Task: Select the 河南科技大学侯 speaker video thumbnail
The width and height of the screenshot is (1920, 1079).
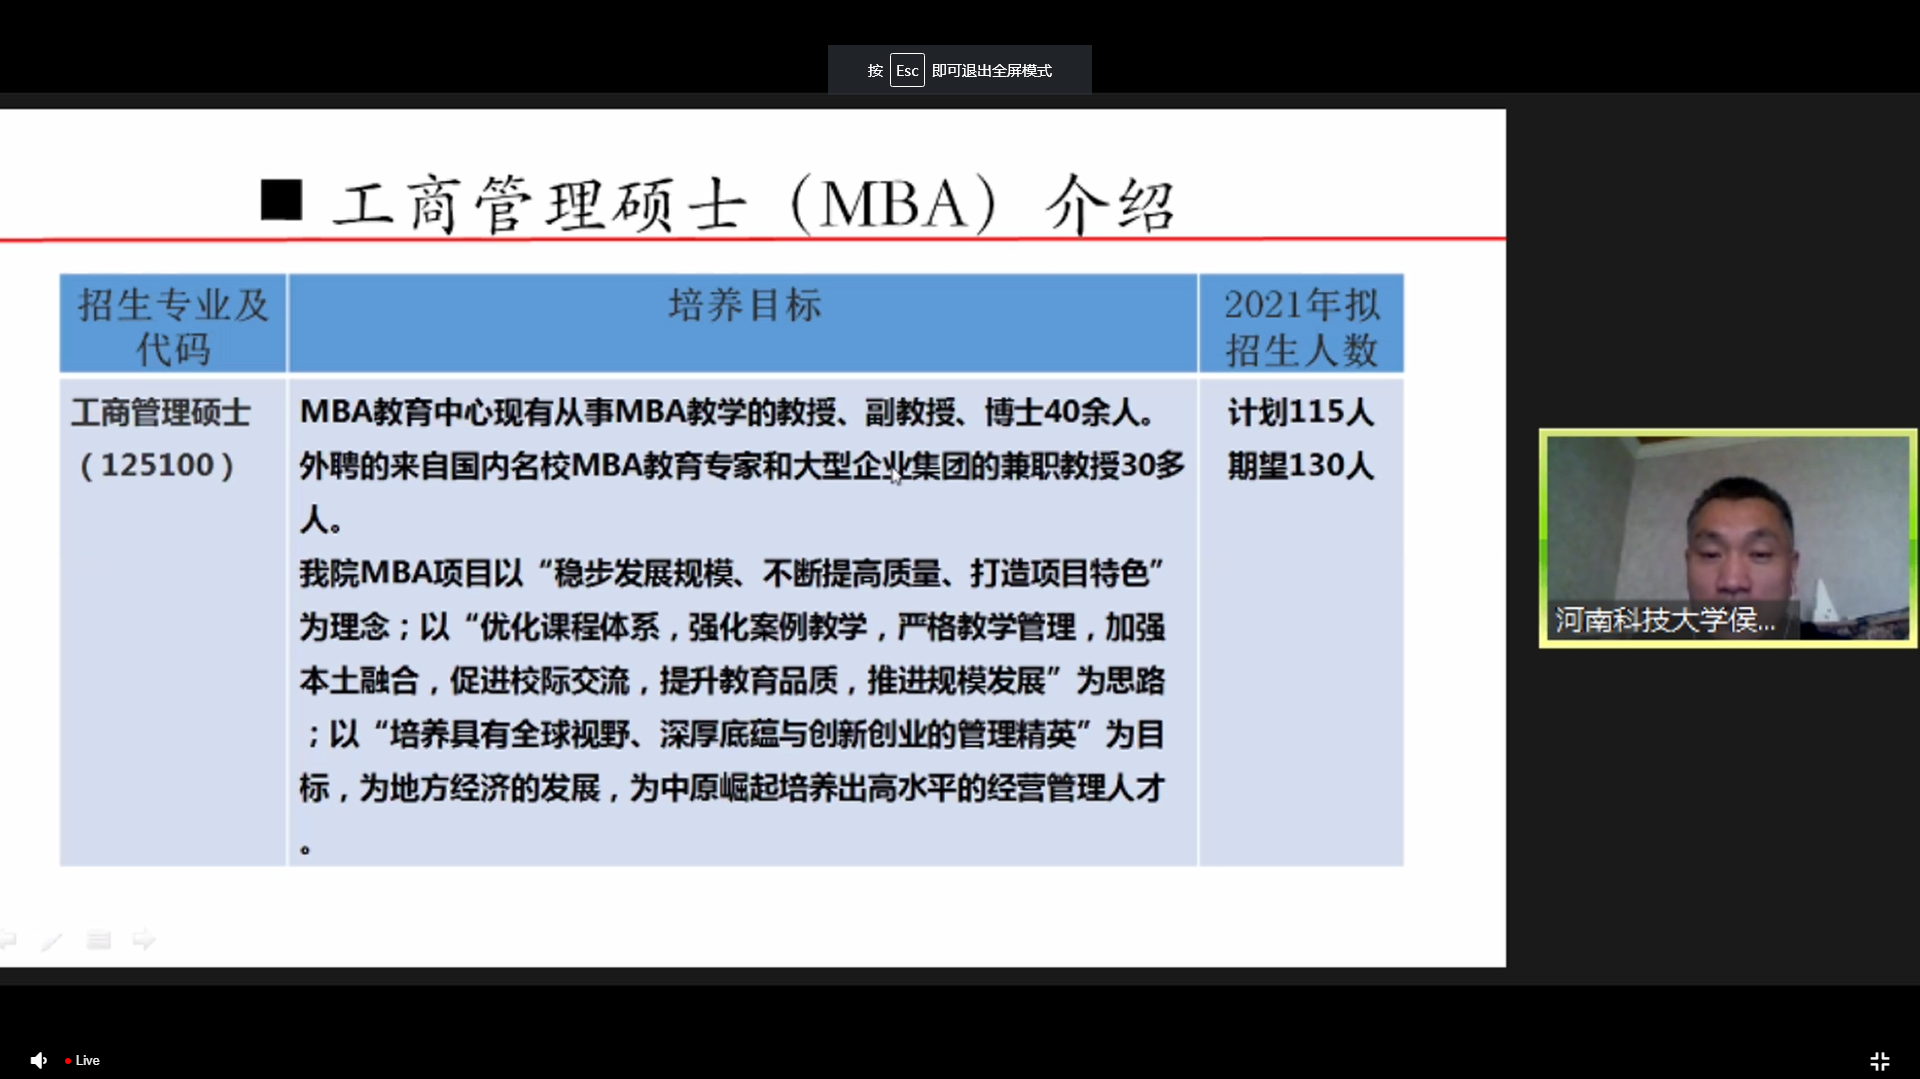Action: 1727,538
